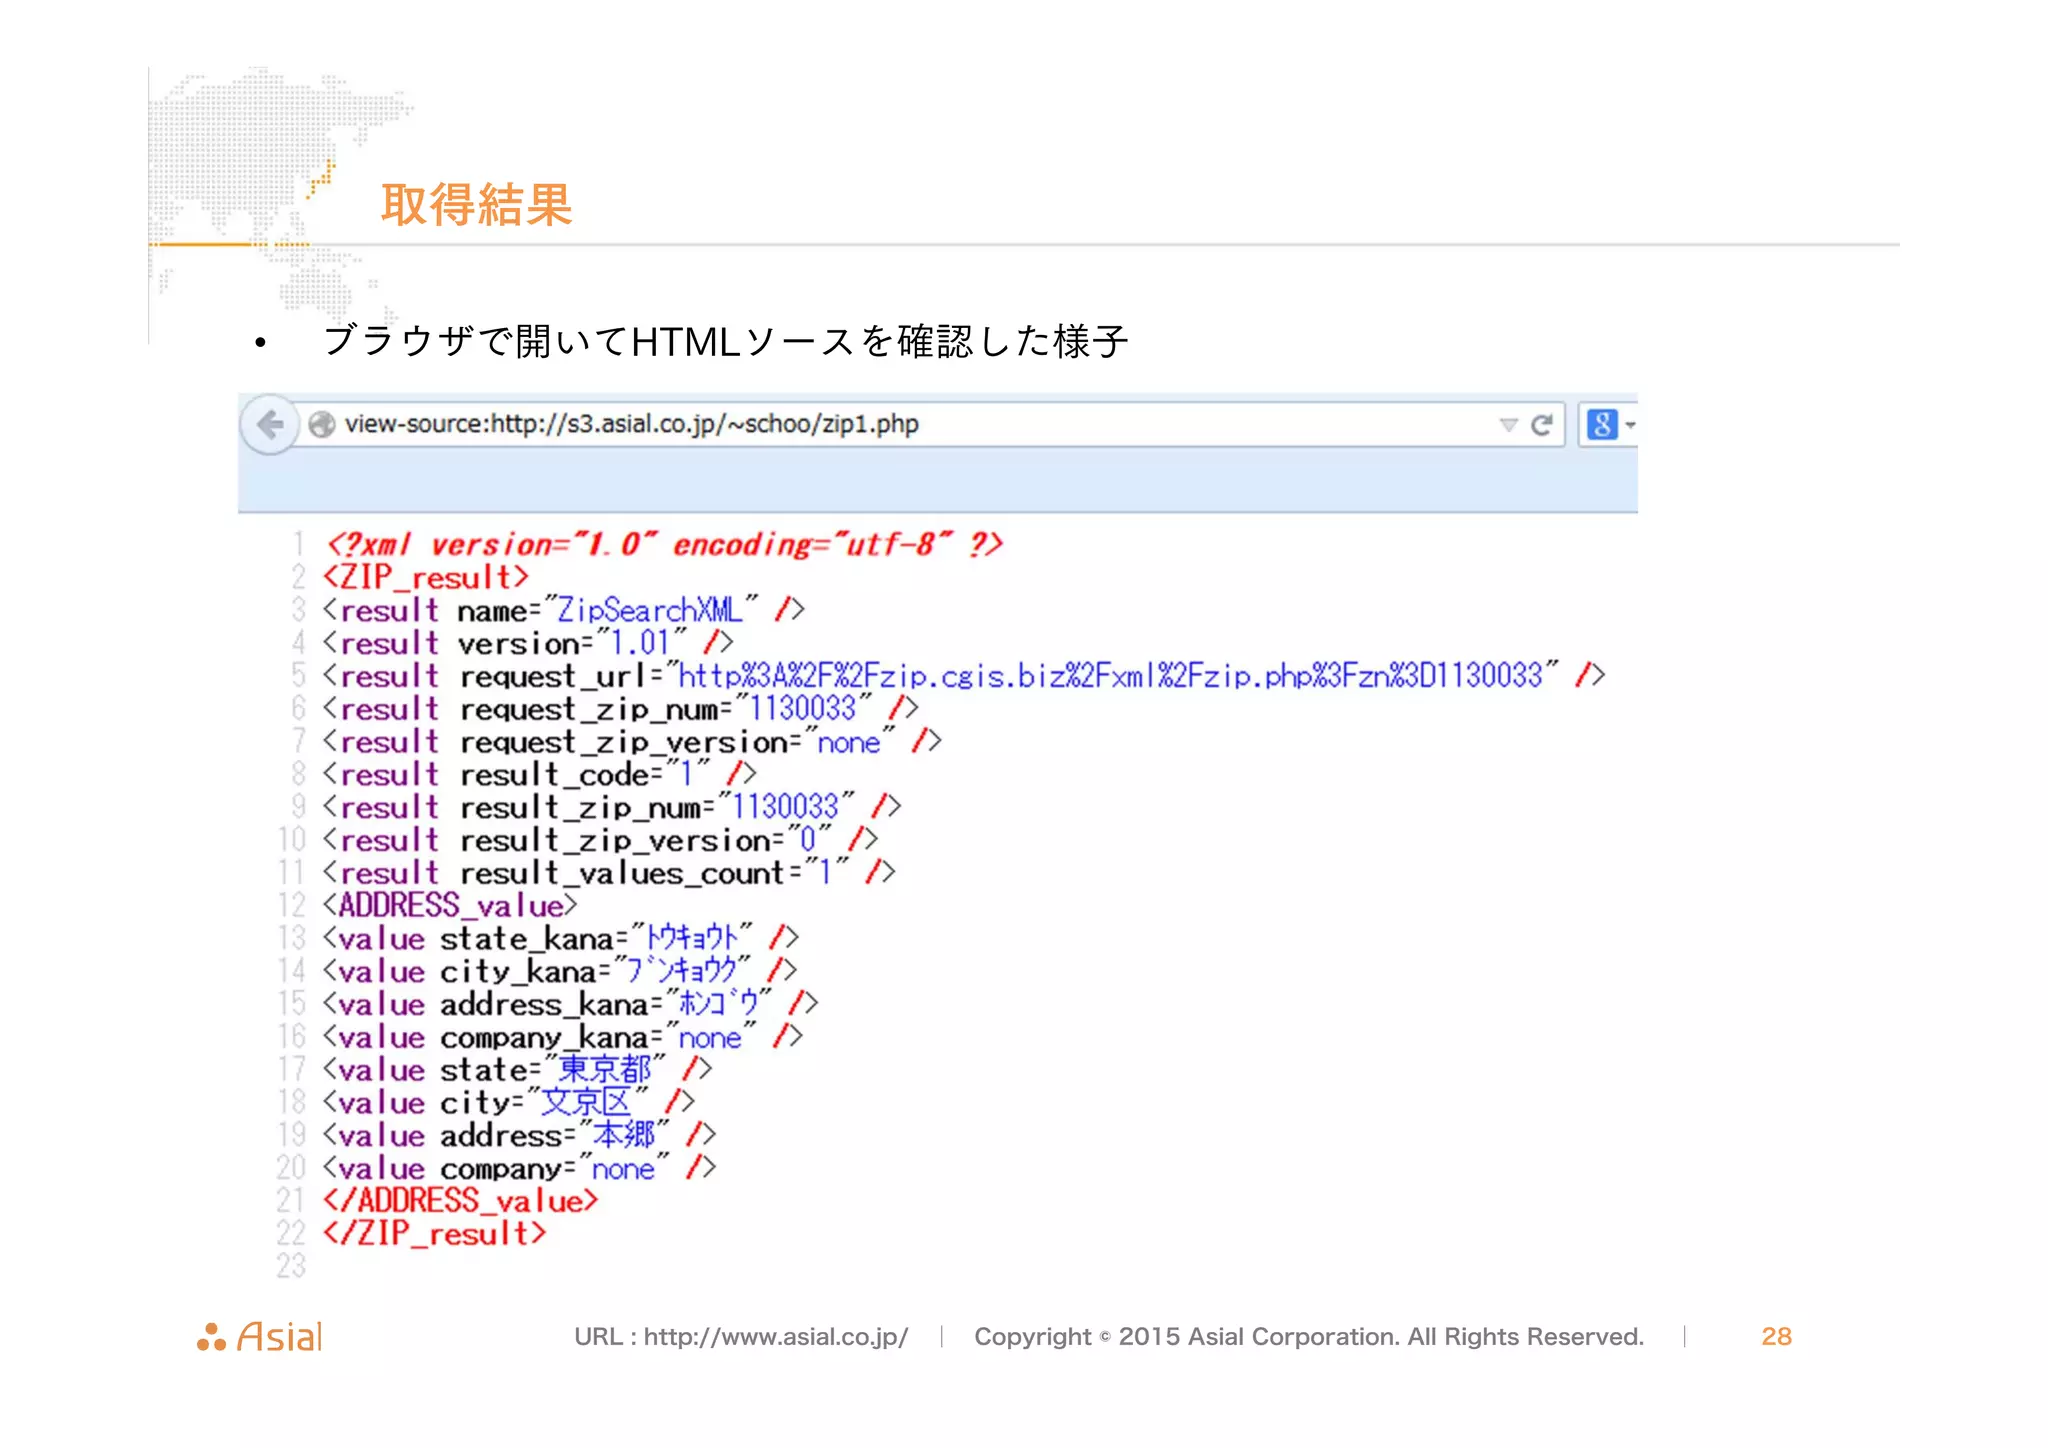Reload the page with the refresh icon
Screen dimensions: 2048x1448
click(1542, 425)
